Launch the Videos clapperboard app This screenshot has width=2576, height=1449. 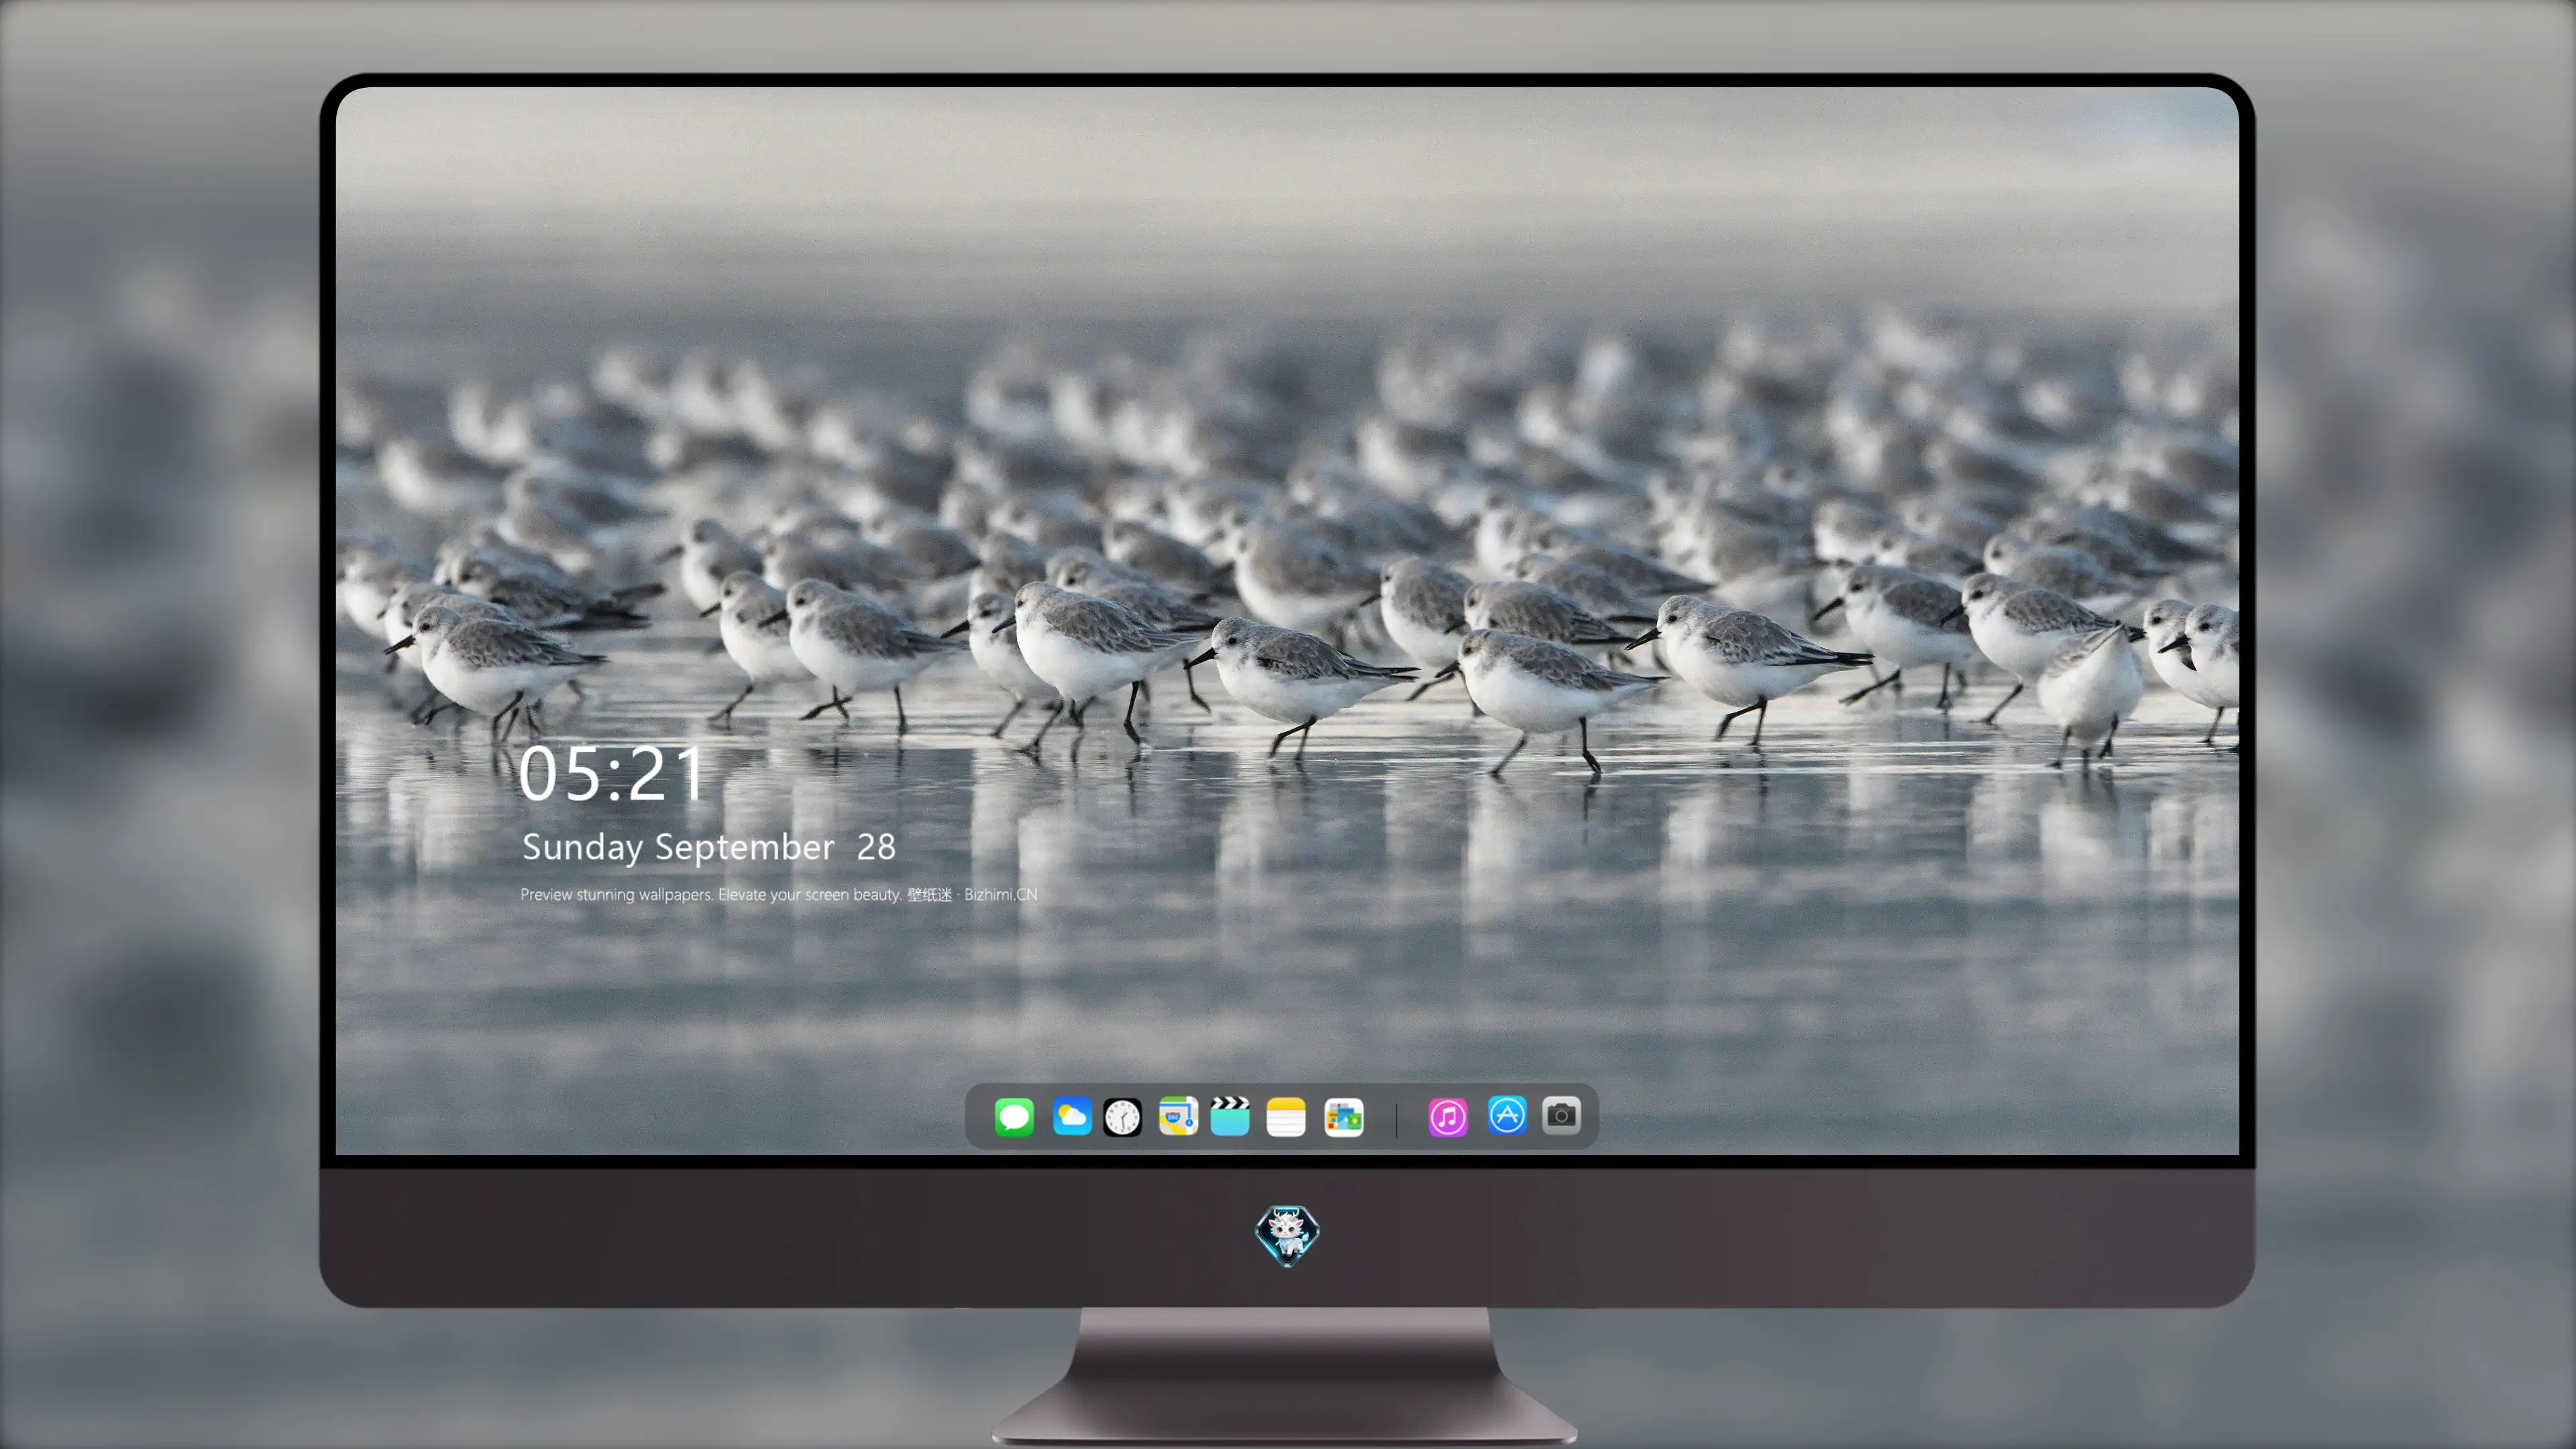coord(1230,1117)
